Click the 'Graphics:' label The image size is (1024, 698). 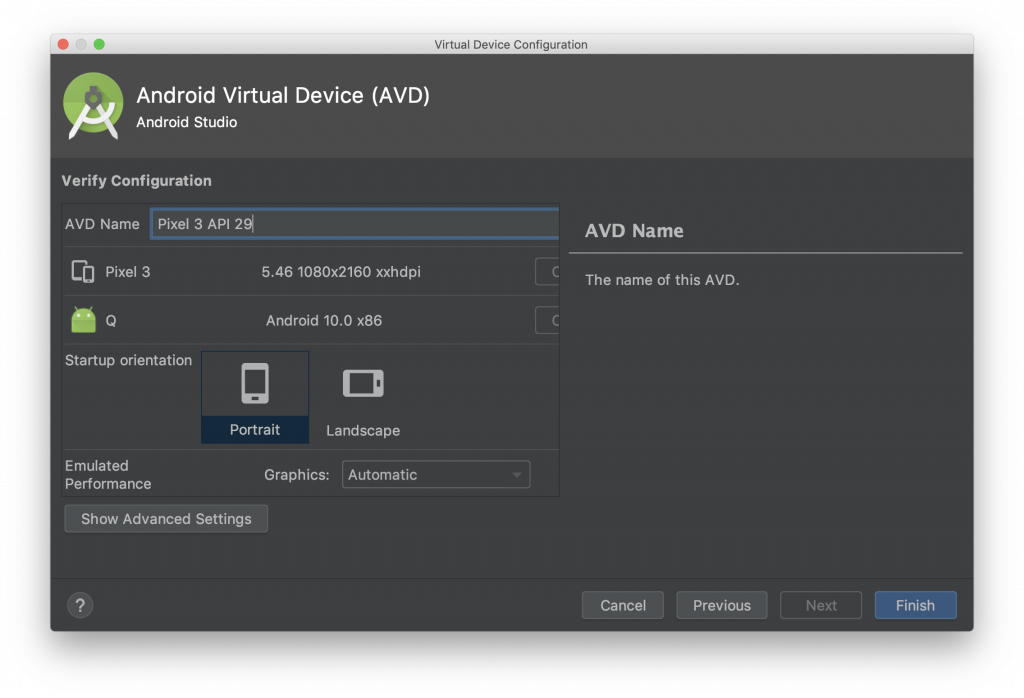point(296,475)
